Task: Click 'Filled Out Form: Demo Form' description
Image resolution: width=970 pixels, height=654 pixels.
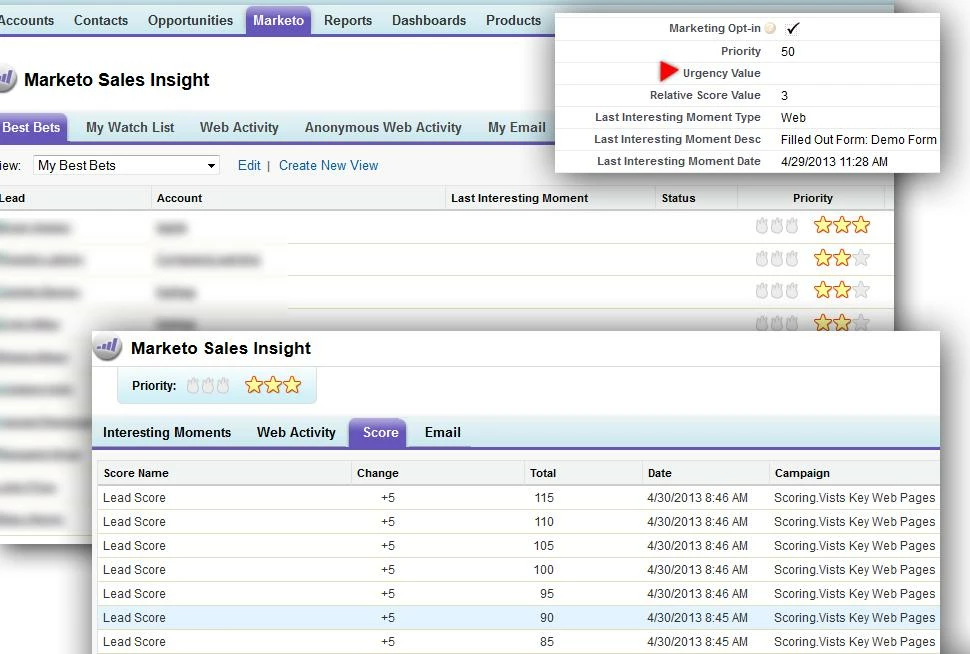Action: [x=859, y=140]
